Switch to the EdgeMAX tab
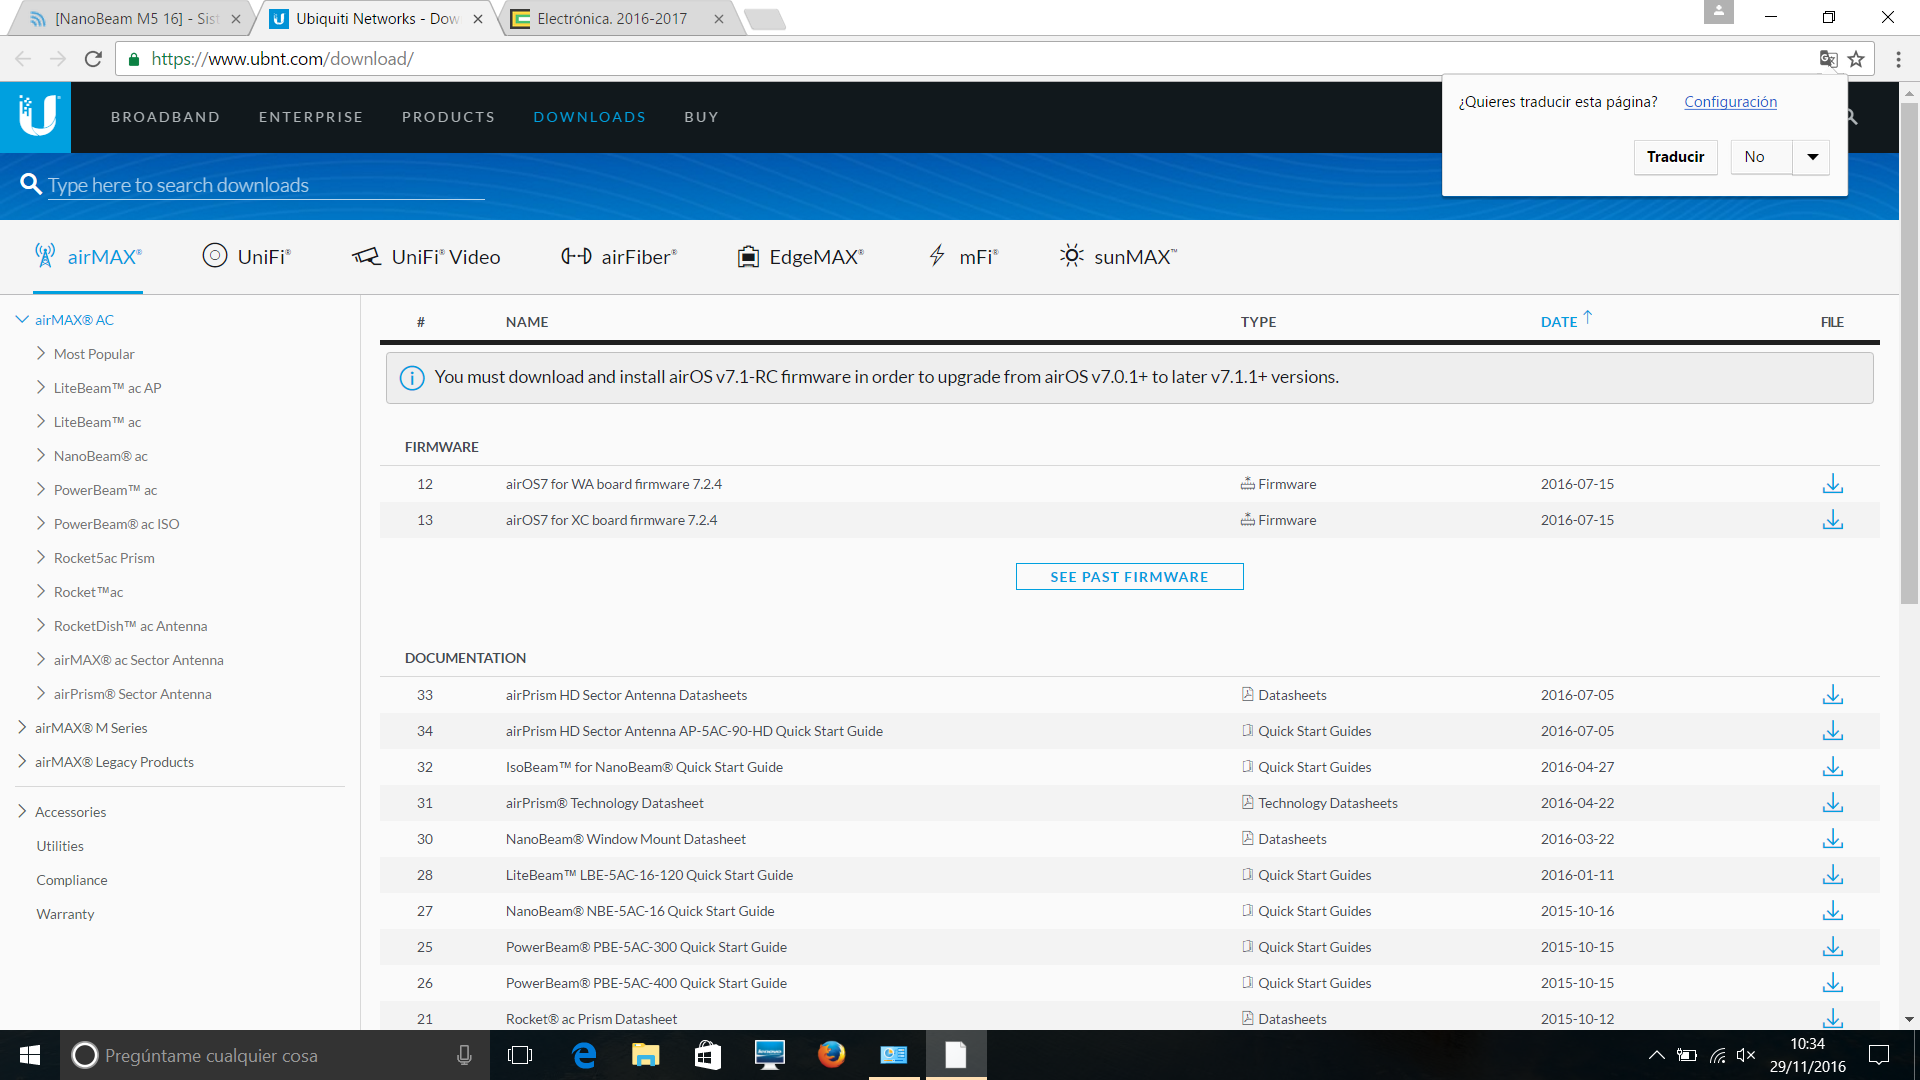Image resolution: width=1920 pixels, height=1080 pixels. [x=801, y=257]
